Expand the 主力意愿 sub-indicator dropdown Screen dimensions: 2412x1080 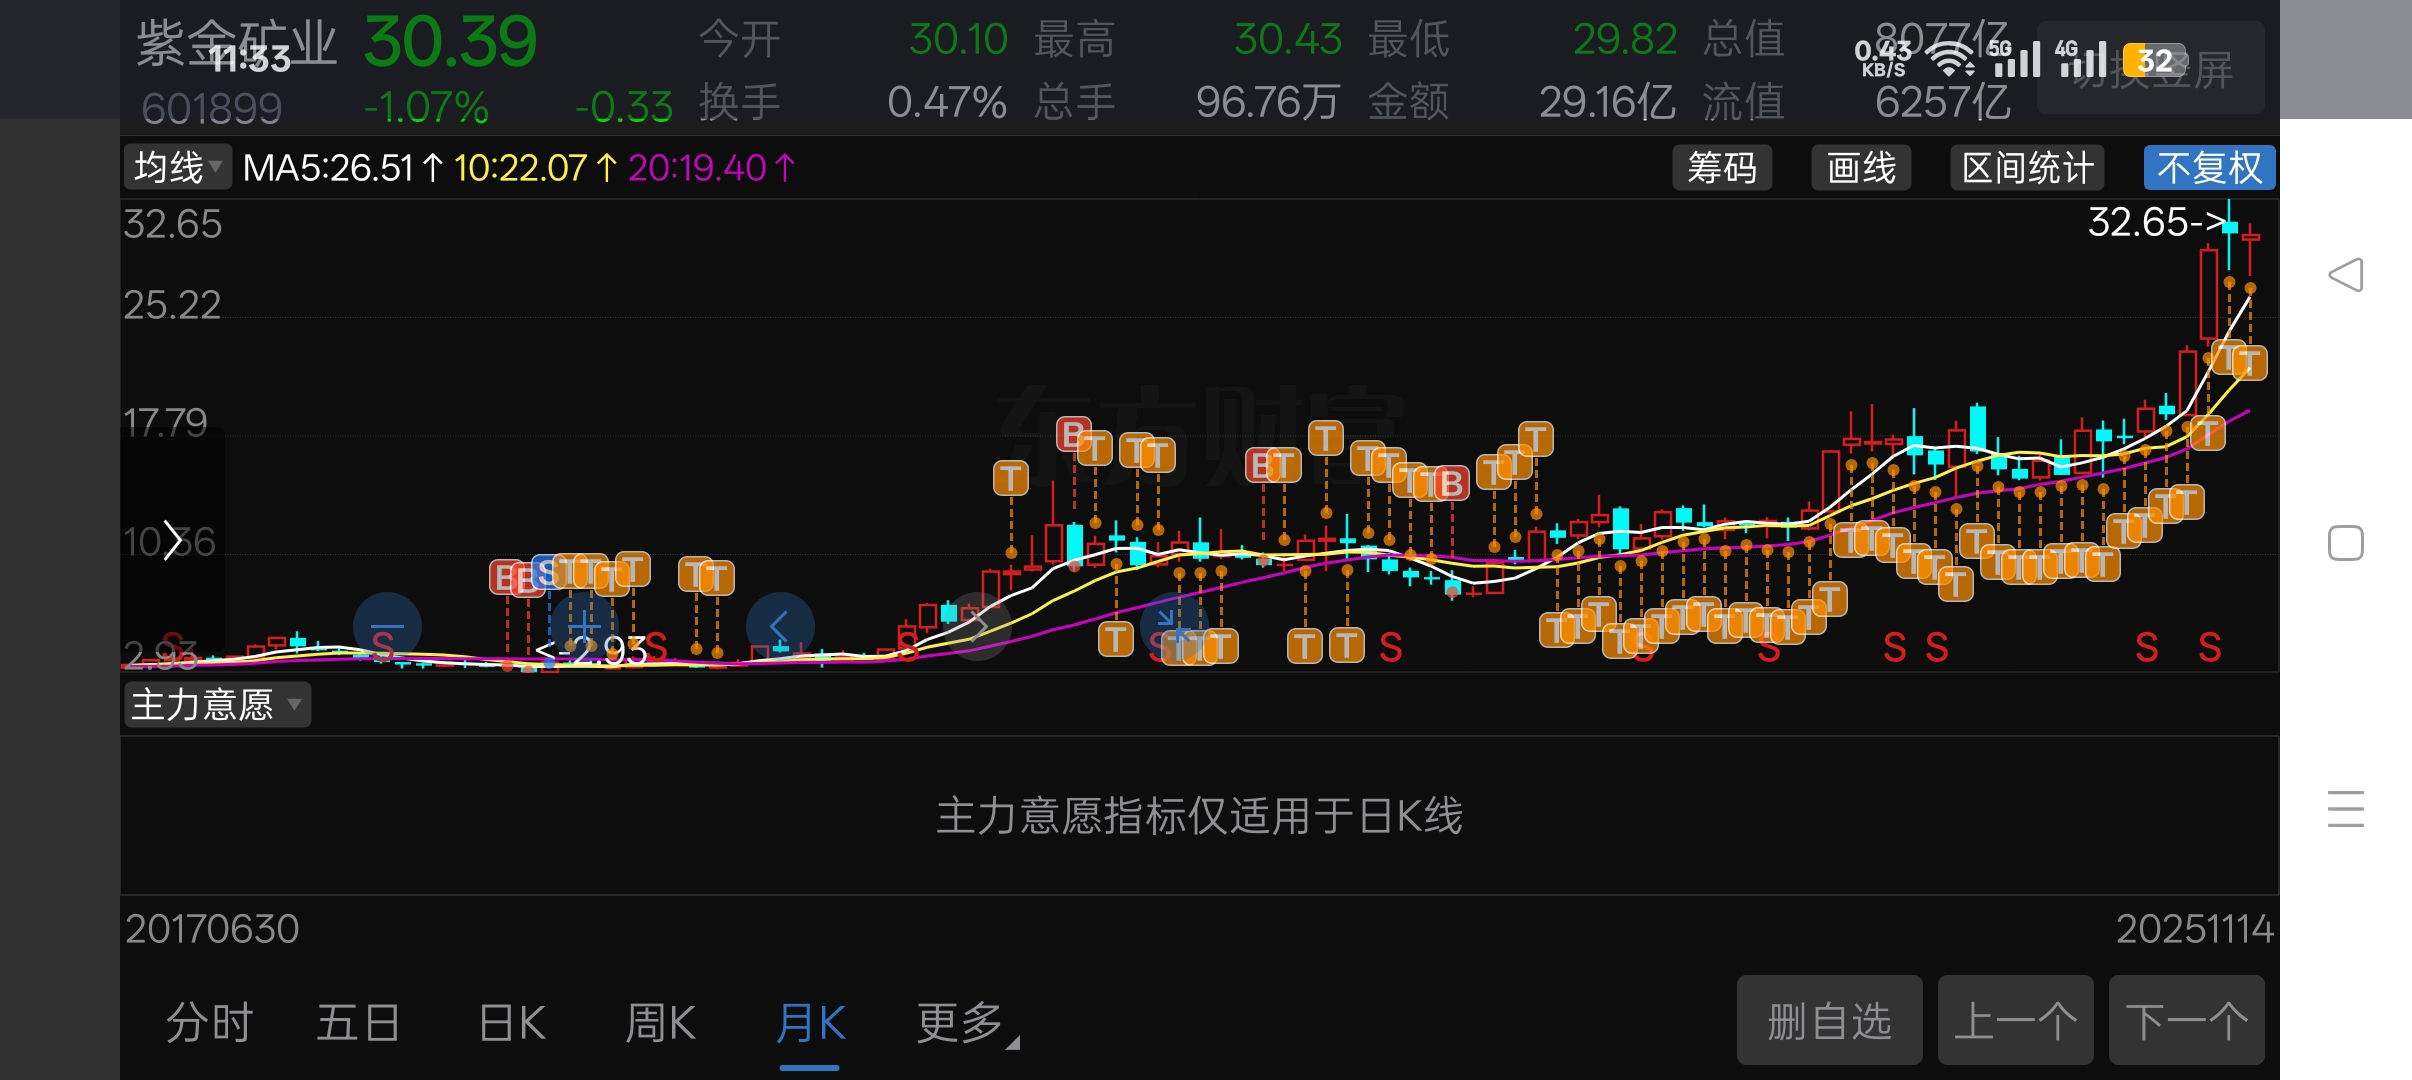tap(216, 705)
